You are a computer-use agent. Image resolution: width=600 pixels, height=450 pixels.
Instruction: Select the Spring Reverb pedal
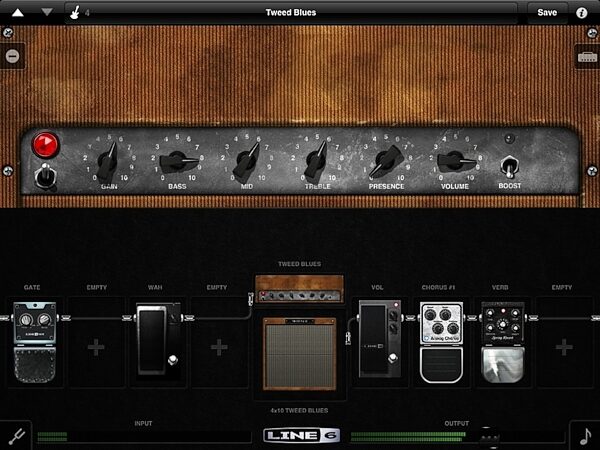502,342
